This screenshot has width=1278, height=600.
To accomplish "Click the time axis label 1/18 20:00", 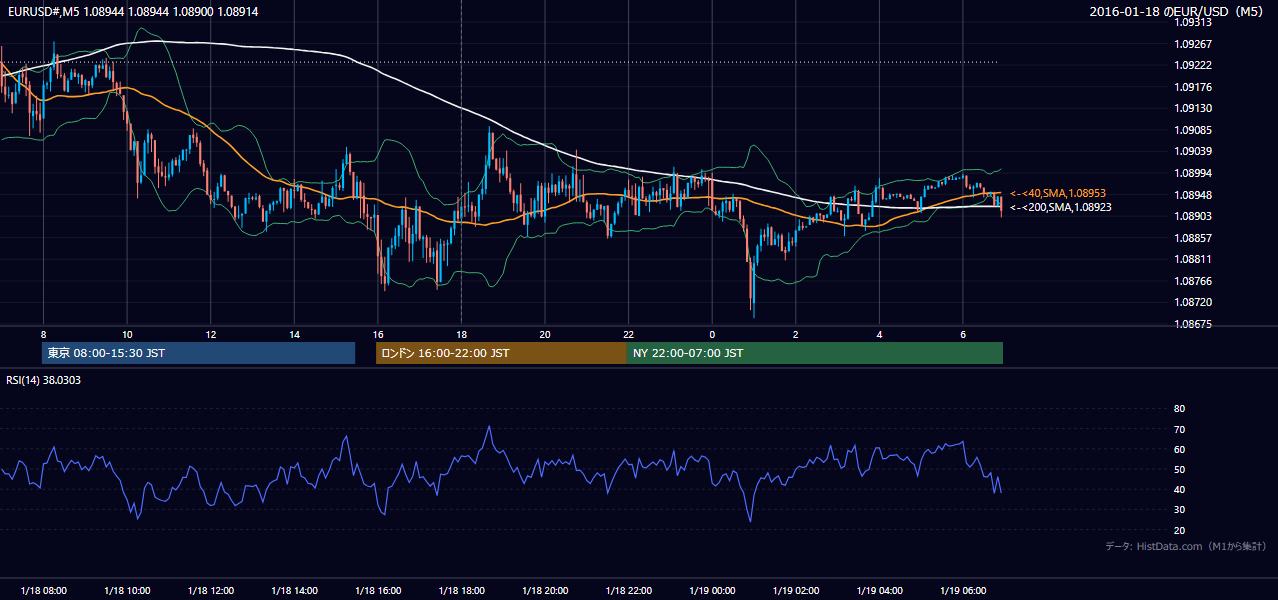I will 545,591.
